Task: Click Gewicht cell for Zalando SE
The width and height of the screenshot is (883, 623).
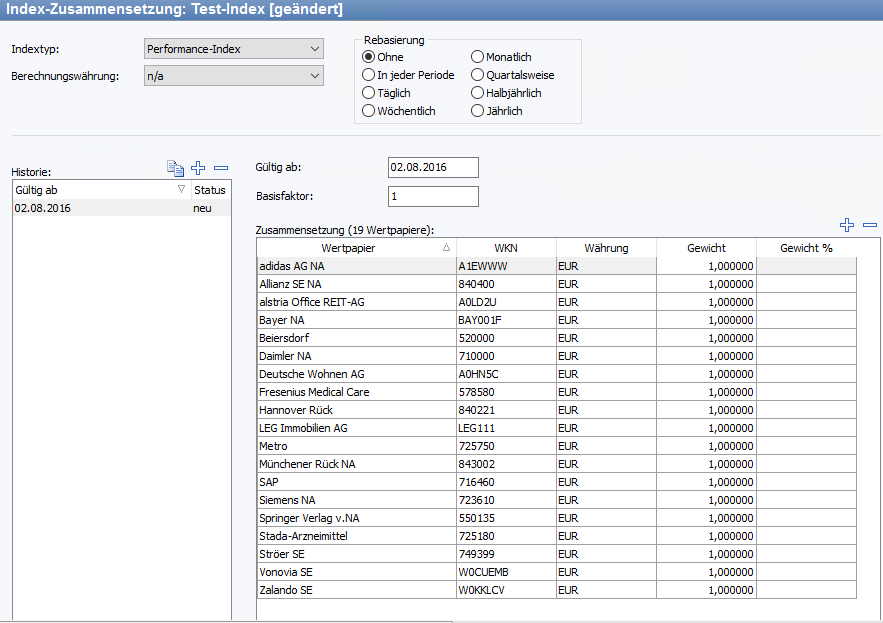Action: point(706,590)
